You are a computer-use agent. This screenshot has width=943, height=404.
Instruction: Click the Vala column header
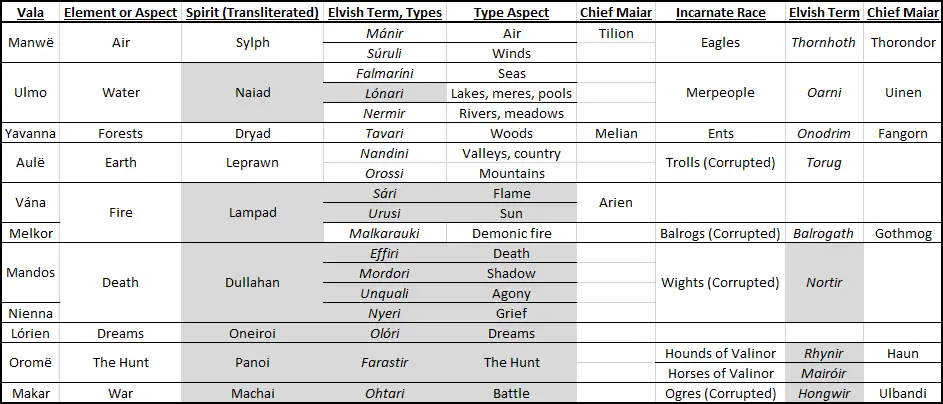tap(30, 12)
